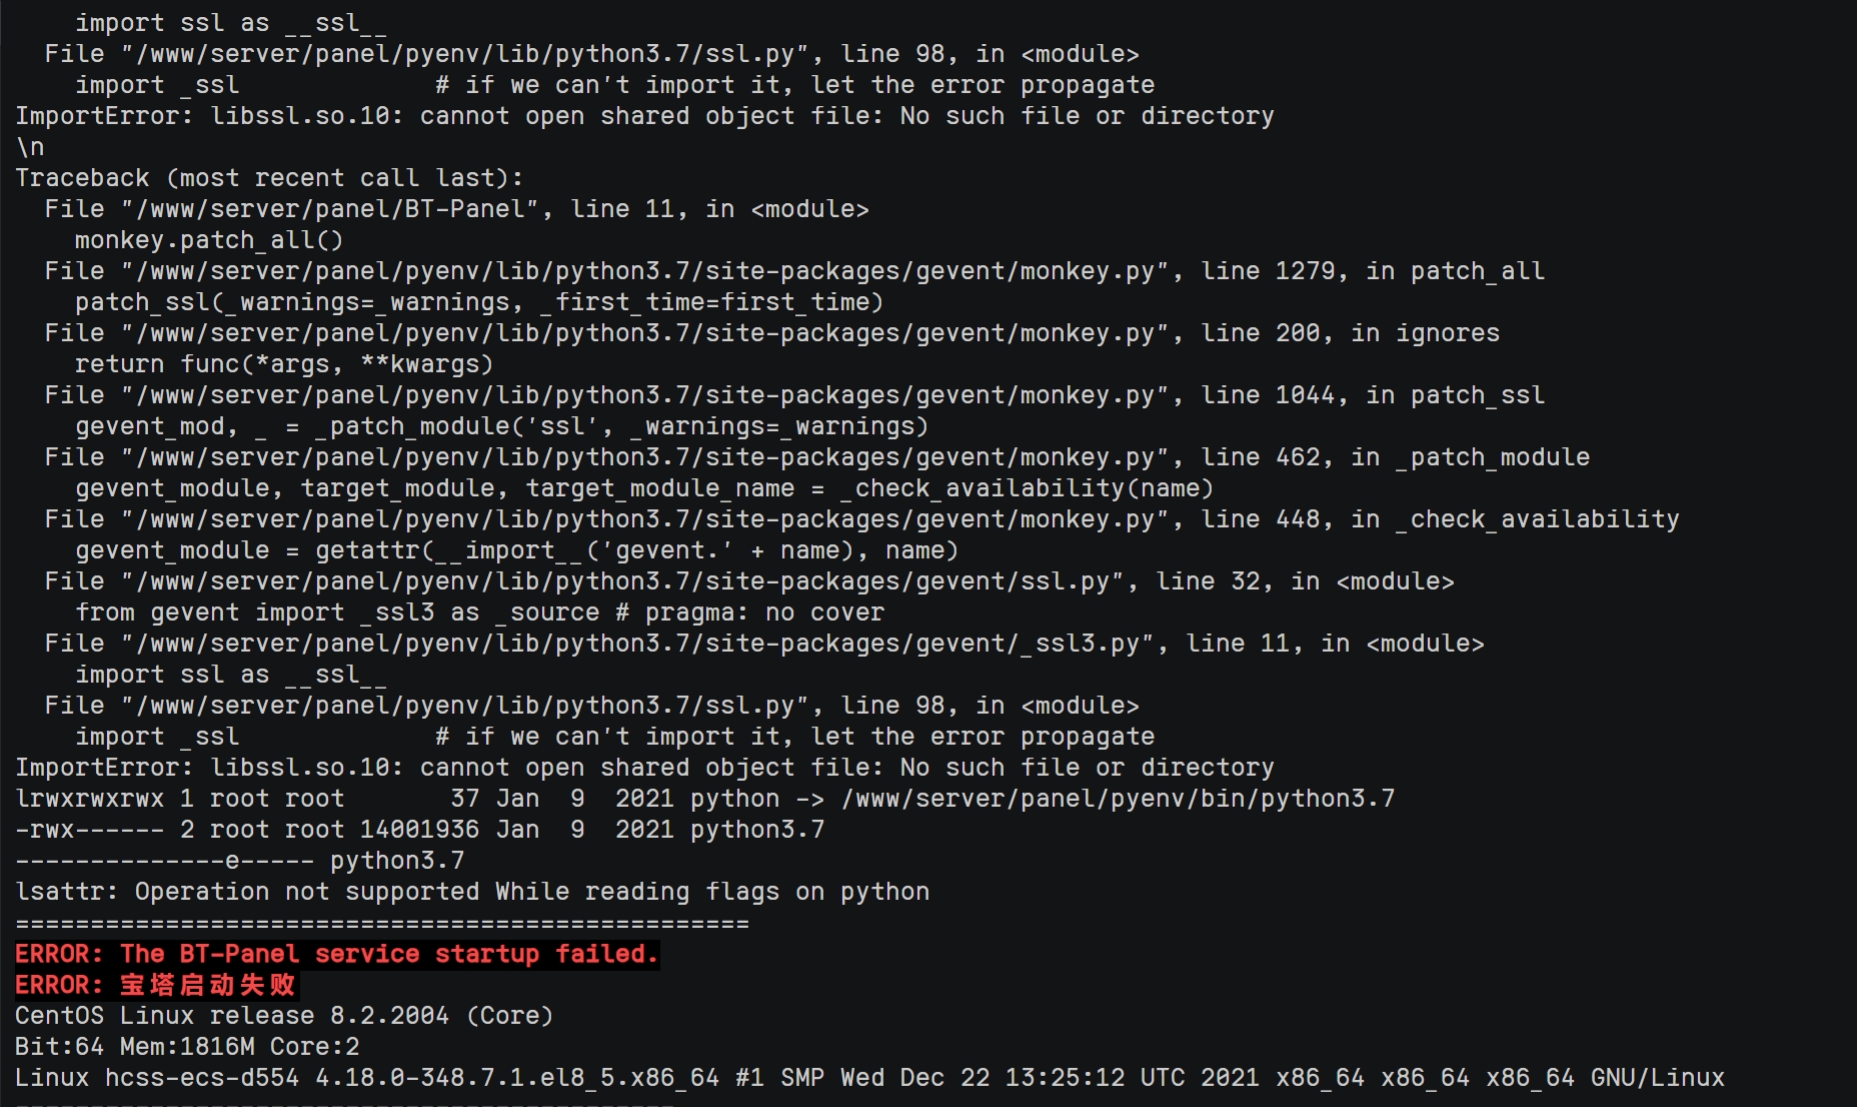Click the lsattr Operation not supported line
1857x1107 pixels.
point(472,892)
